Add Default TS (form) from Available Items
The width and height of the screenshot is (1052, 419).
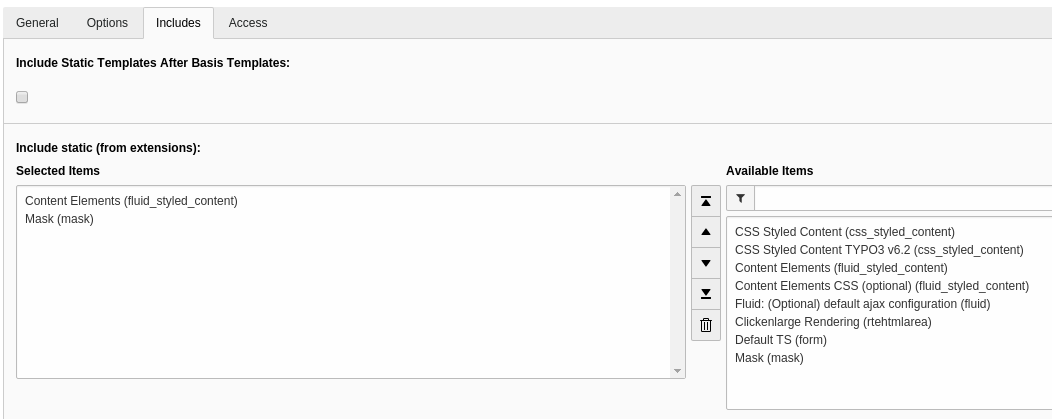pyautogui.click(x=780, y=340)
